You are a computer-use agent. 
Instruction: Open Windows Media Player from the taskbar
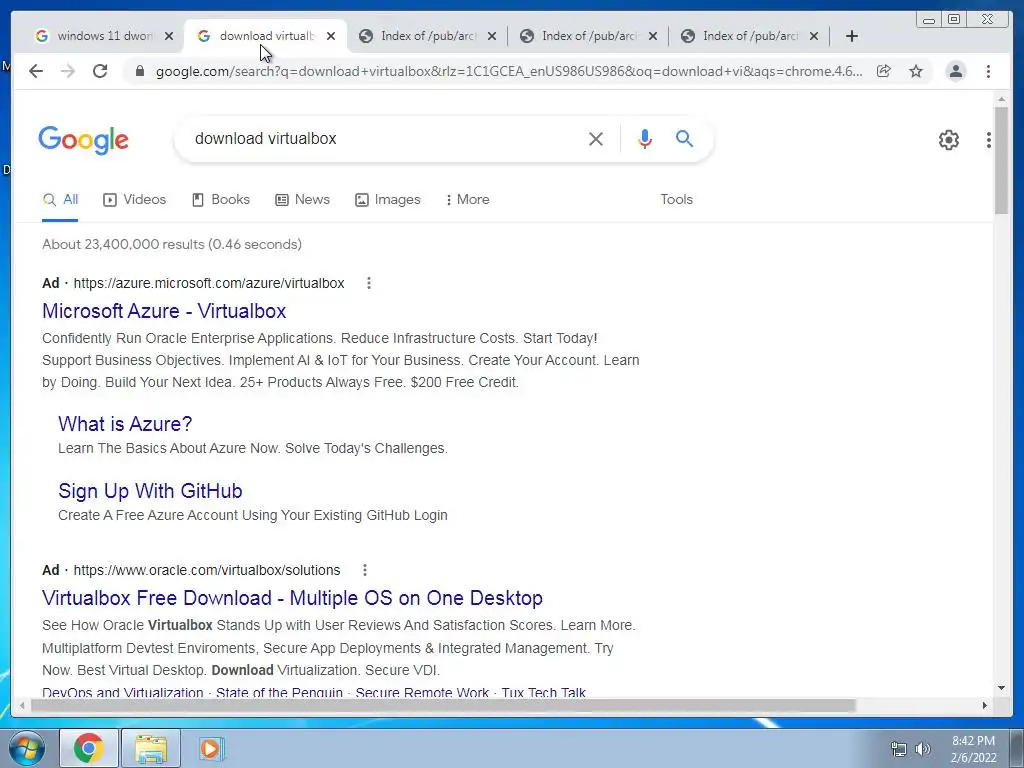(x=211, y=748)
